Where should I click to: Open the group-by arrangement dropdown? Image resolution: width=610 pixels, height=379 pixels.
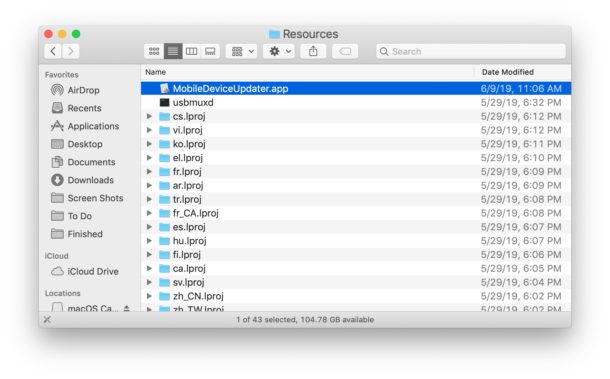241,51
